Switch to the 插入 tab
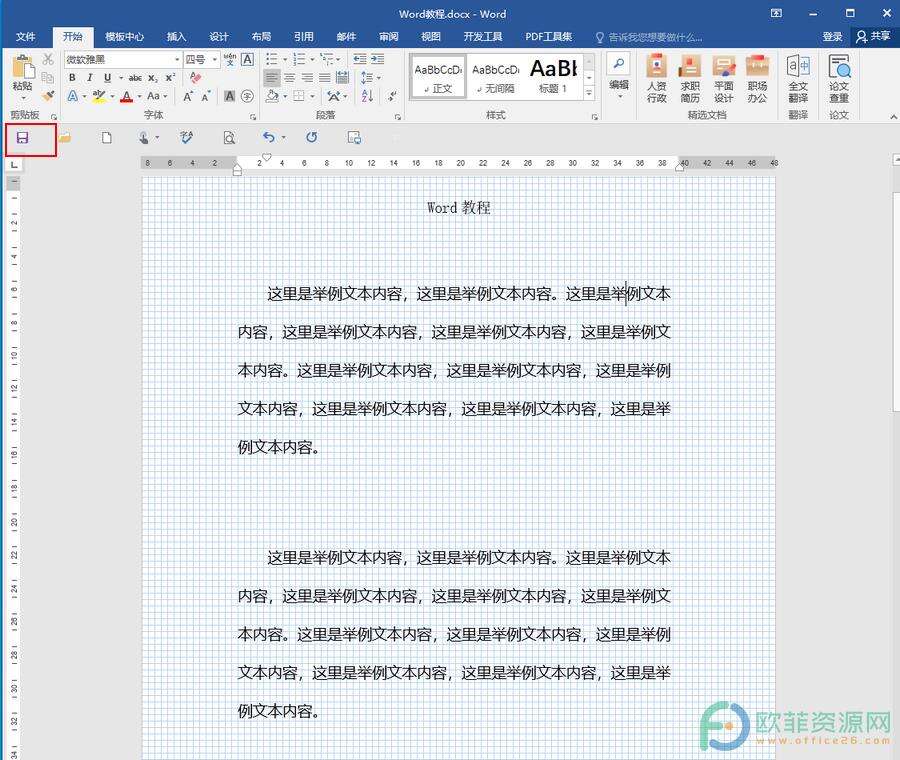Screen dimensions: 900x760 [176, 37]
